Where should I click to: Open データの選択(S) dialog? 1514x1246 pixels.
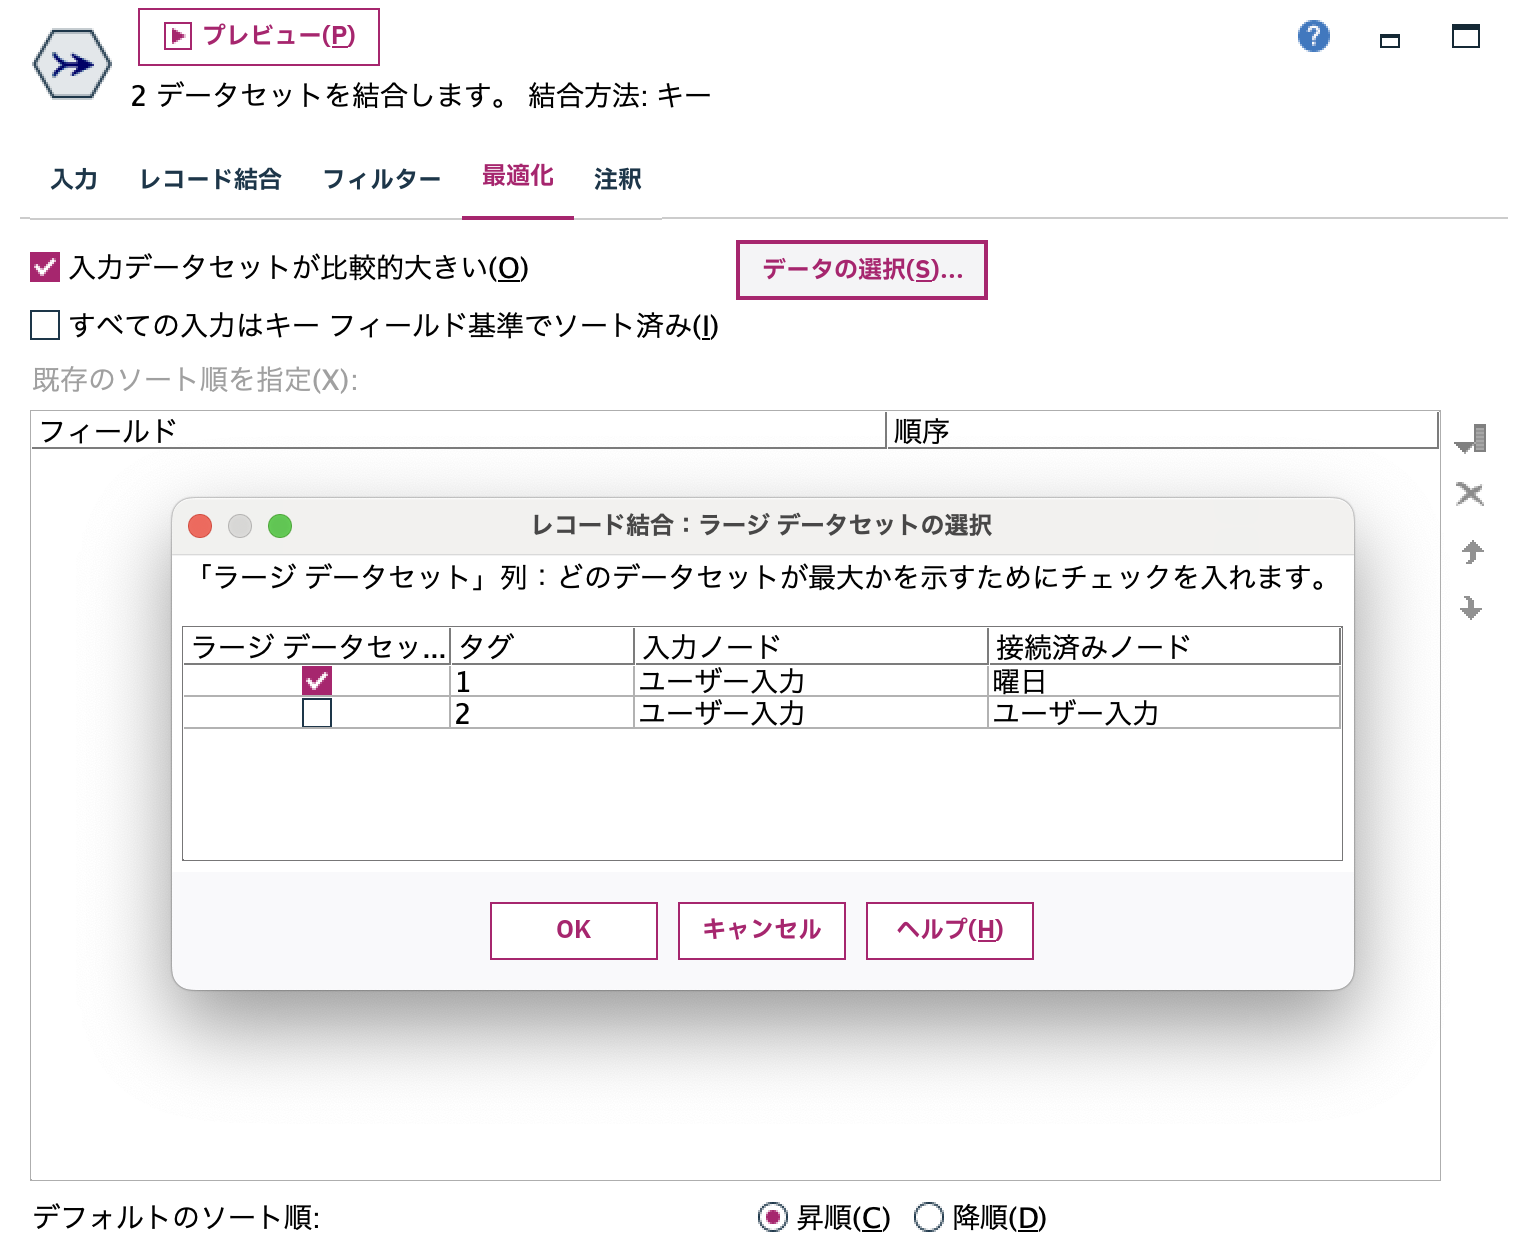(861, 269)
